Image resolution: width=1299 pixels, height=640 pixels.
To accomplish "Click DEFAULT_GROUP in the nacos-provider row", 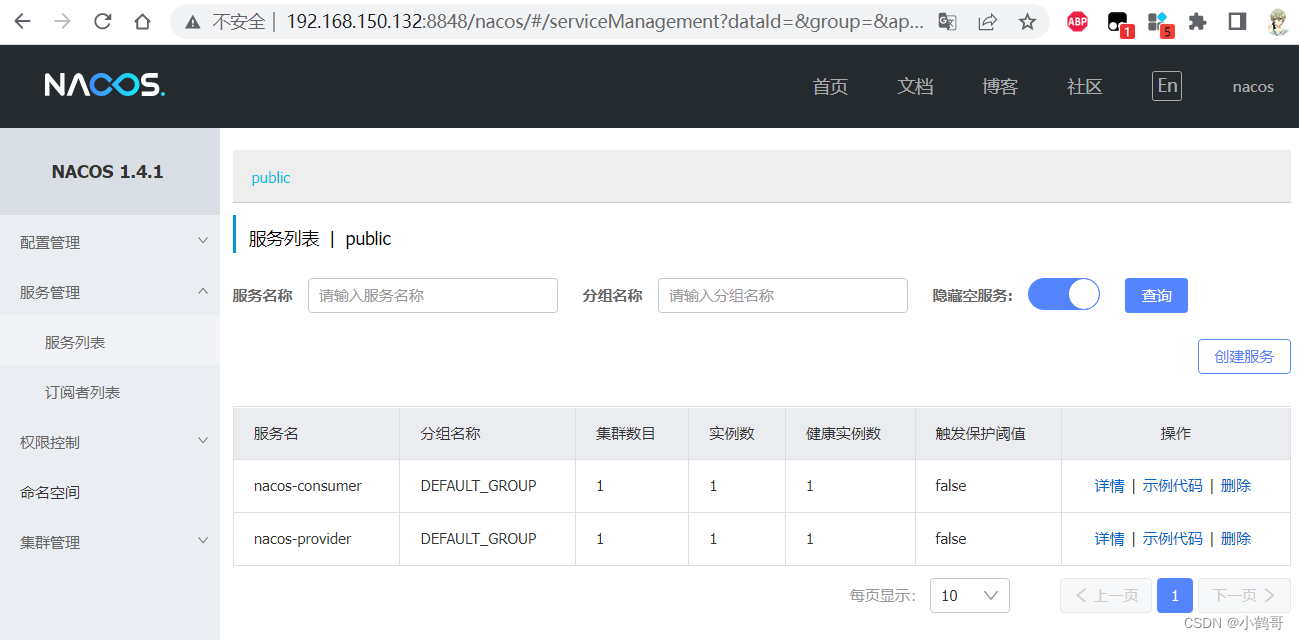I will tap(478, 539).
